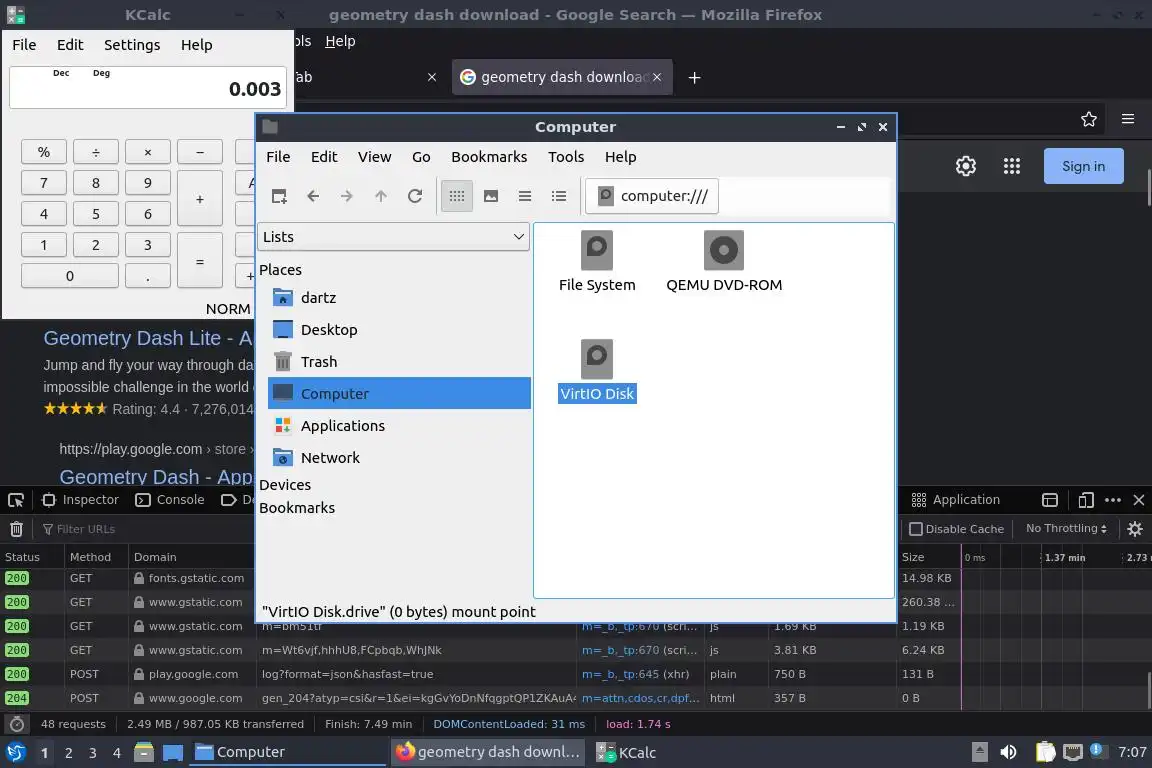Switch to the Console devtools tab
Screen dimensions: 1152x768
[170, 500]
